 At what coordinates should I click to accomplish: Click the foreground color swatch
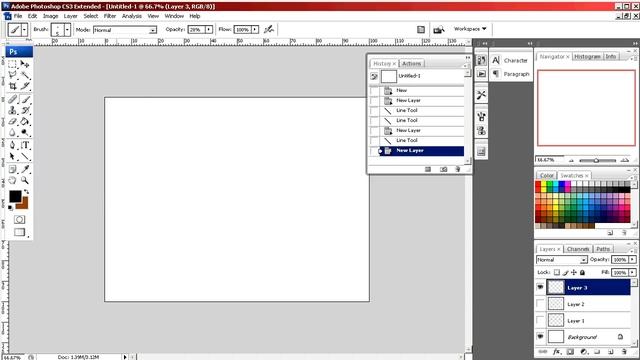pos(16,196)
